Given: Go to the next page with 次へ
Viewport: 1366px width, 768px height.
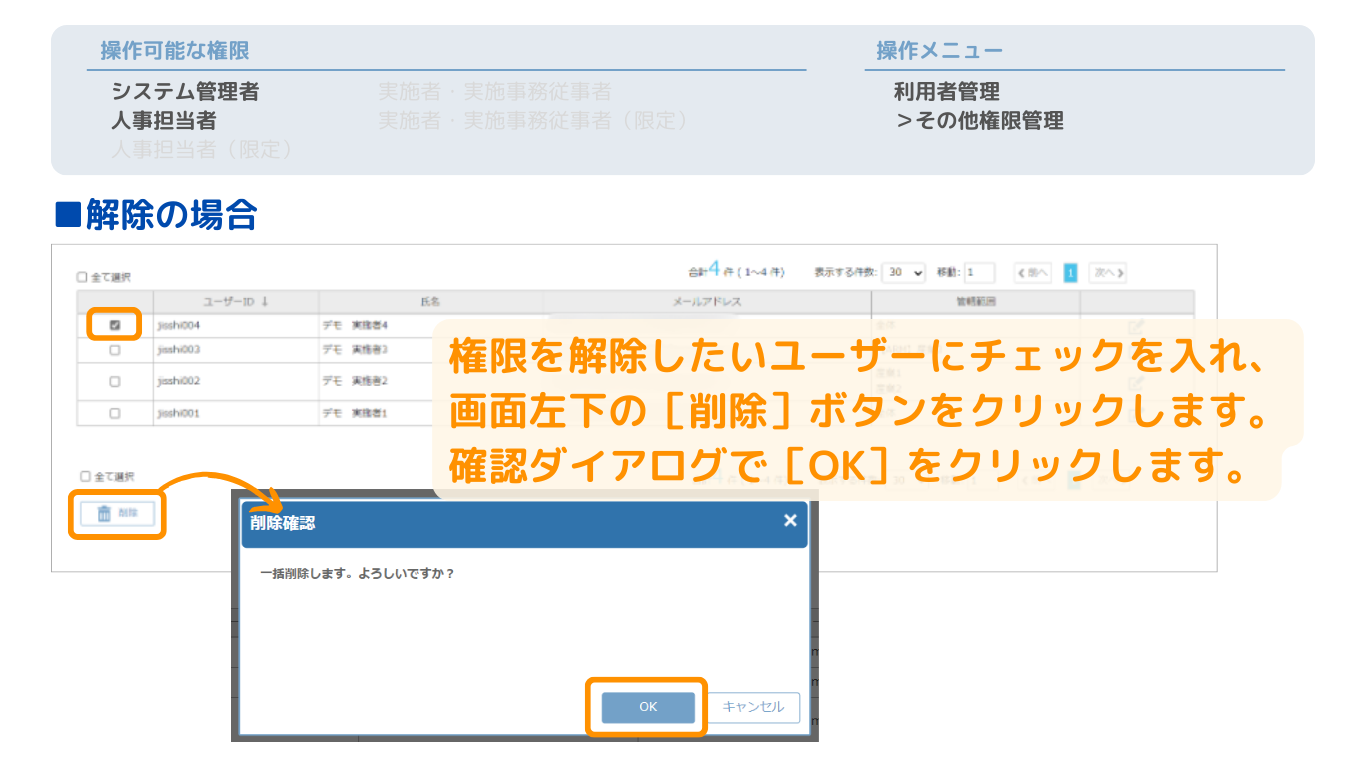Looking at the screenshot, I should [1107, 272].
